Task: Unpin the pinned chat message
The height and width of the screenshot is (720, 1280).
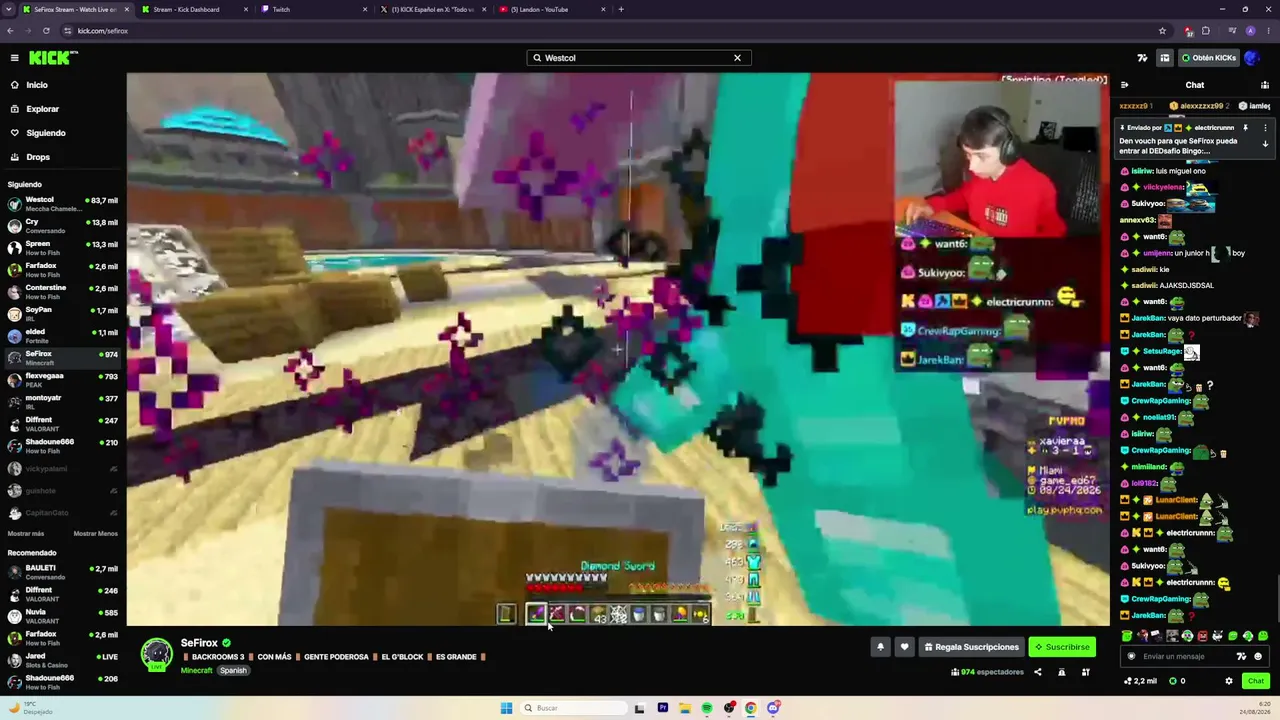Action: [1245, 128]
